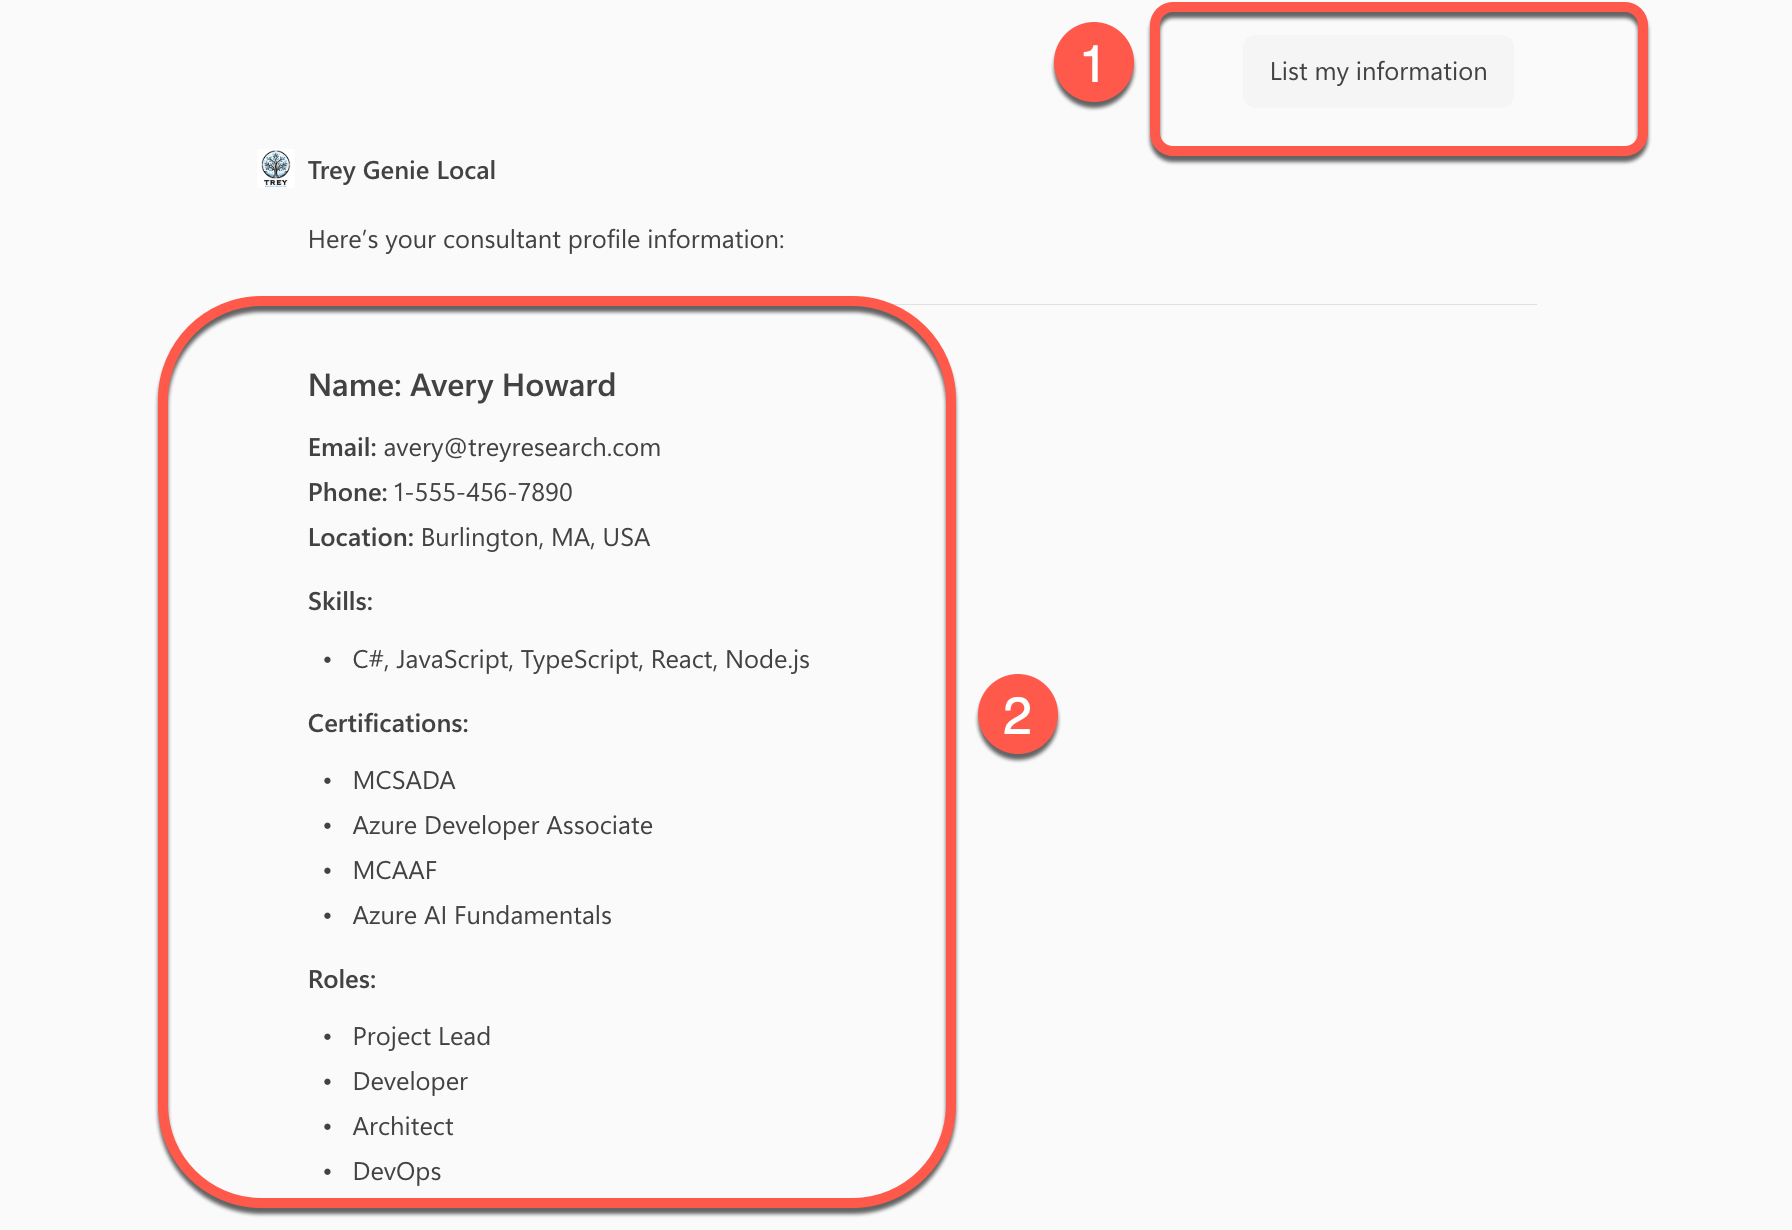Image resolution: width=1792 pixels, height=1230 pixels.
Task: Select the Trey Genie Local sender name
Action: click(x=403, y=169)
